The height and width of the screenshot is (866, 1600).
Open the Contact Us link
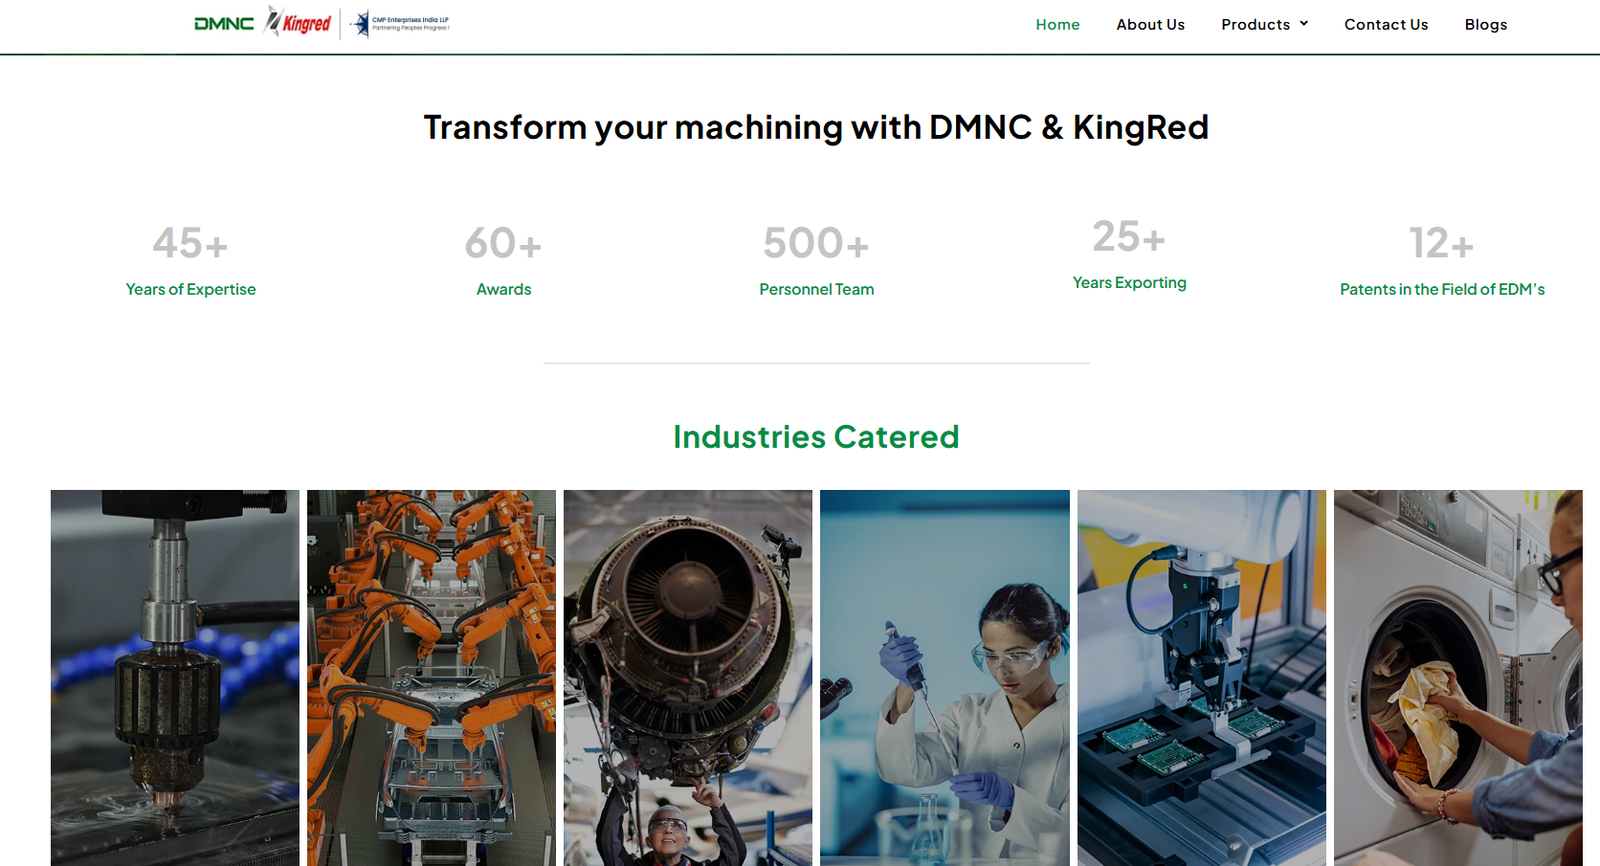click(1385, 25)
